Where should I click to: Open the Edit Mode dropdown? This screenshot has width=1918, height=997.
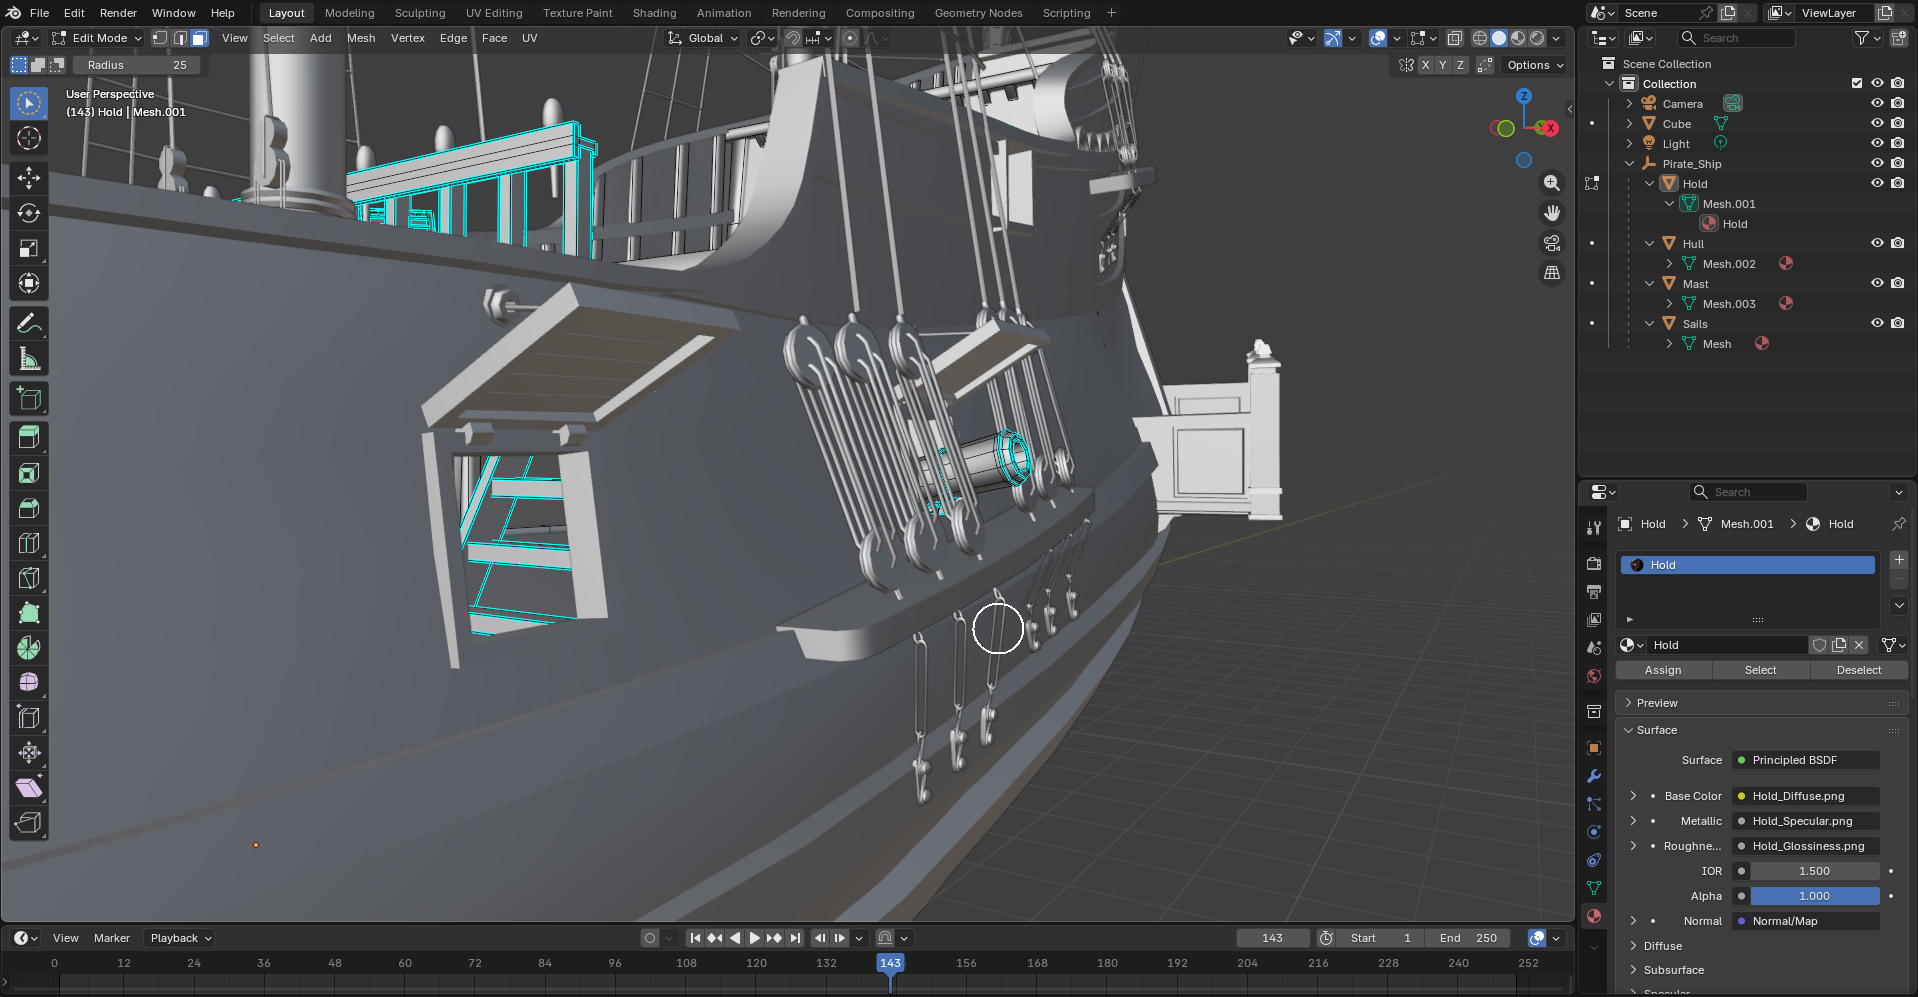[98, 38]
